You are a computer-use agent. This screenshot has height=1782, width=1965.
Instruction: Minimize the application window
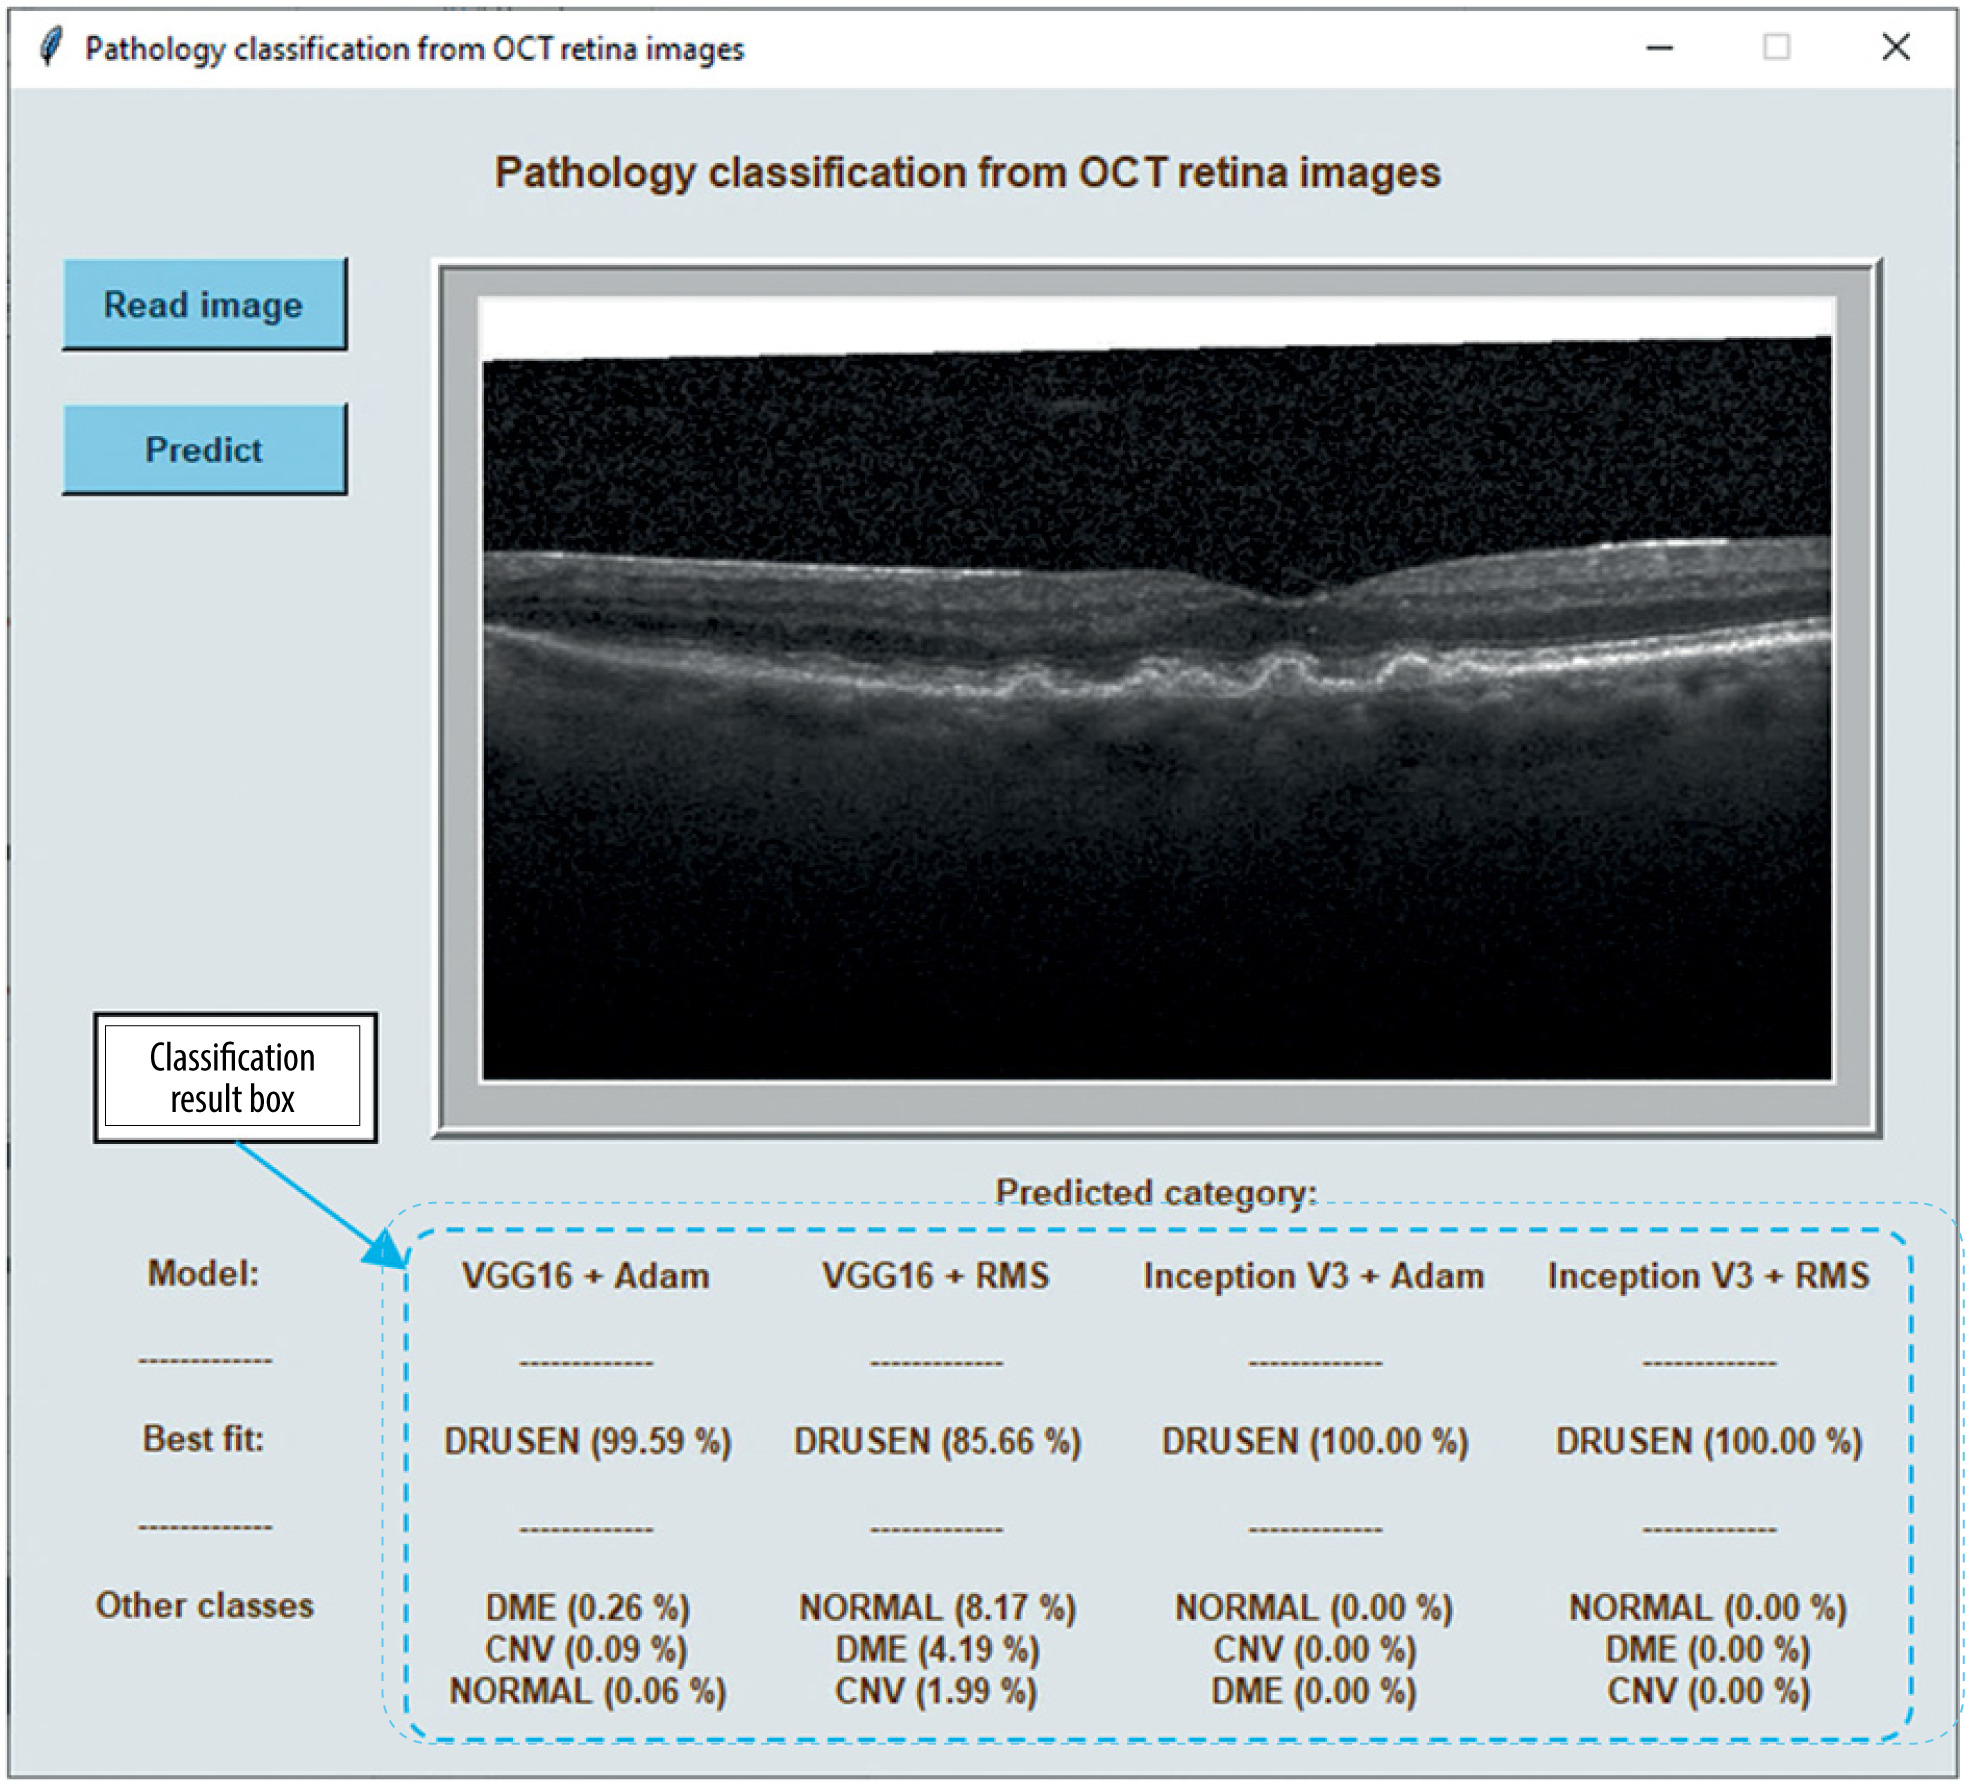point(1659,47)
